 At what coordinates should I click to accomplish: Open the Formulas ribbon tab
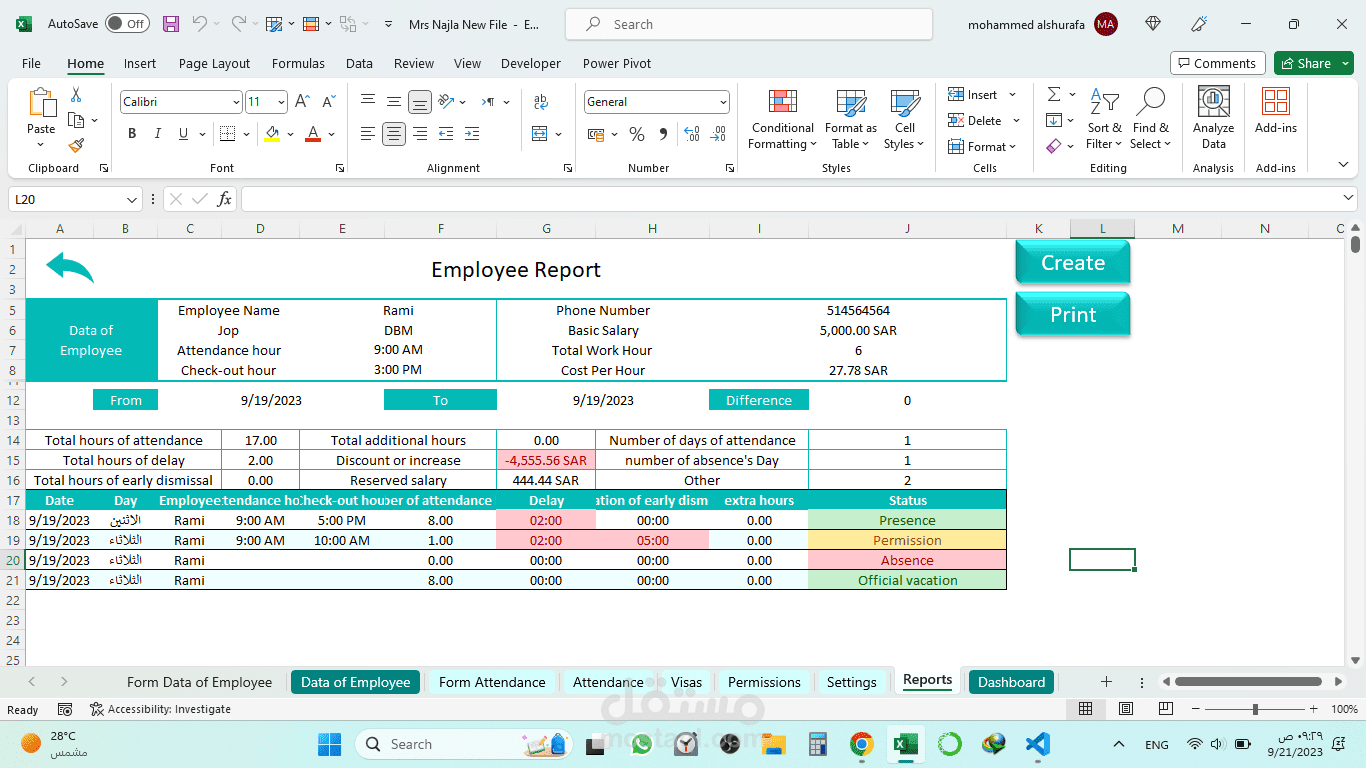[298, 63]
